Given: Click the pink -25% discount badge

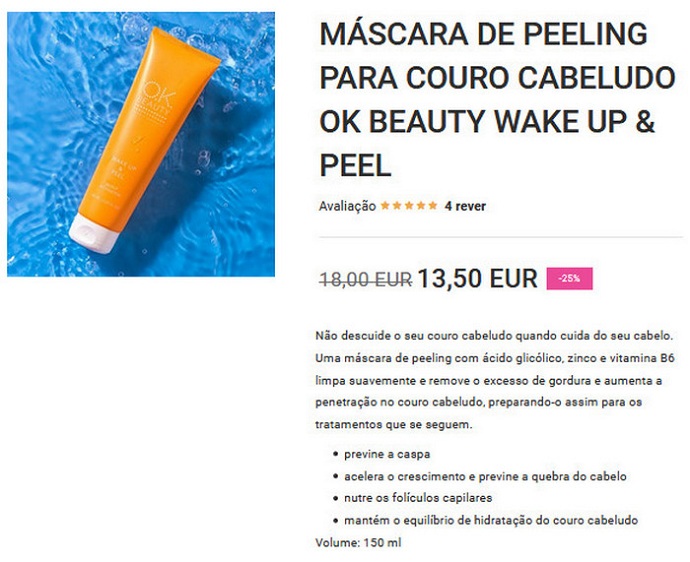Looking at the screenshot, I should (x=569, y=278).
